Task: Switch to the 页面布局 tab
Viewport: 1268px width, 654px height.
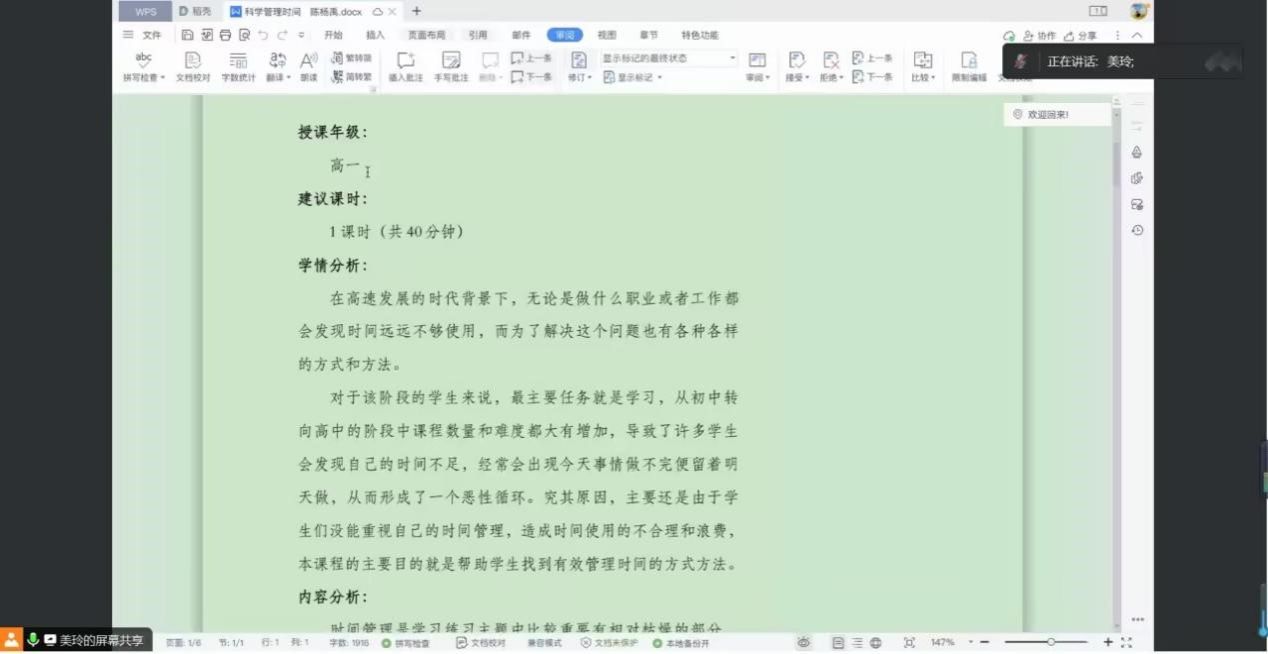Action: pos(426,35)
